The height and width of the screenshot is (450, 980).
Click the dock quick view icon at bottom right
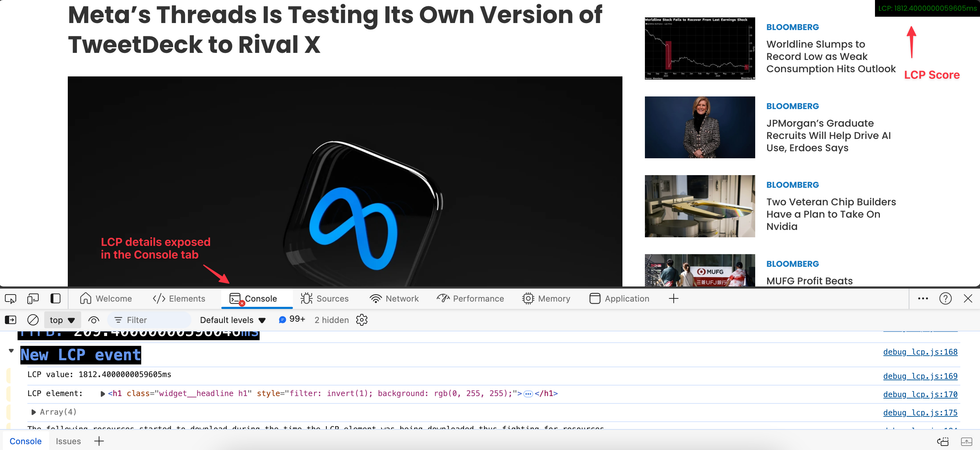click(943, 441)
